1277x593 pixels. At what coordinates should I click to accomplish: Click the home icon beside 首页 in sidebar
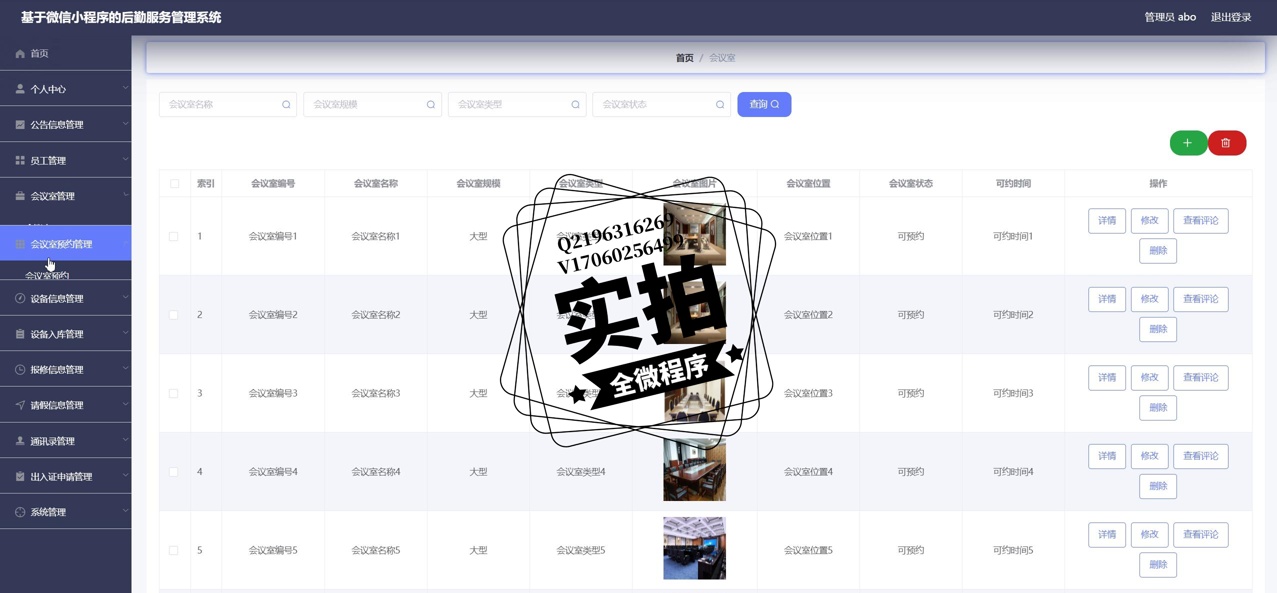coord(20,54)
